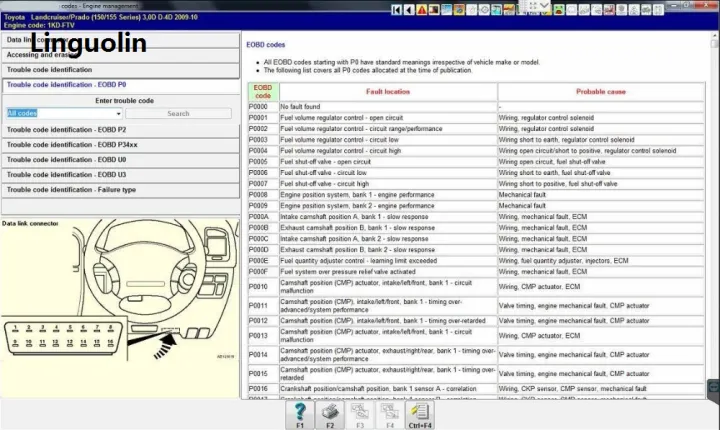Click the Ctrl+F4 notes icon
This screenshot has width=720, height=430.
pos(421,413)
